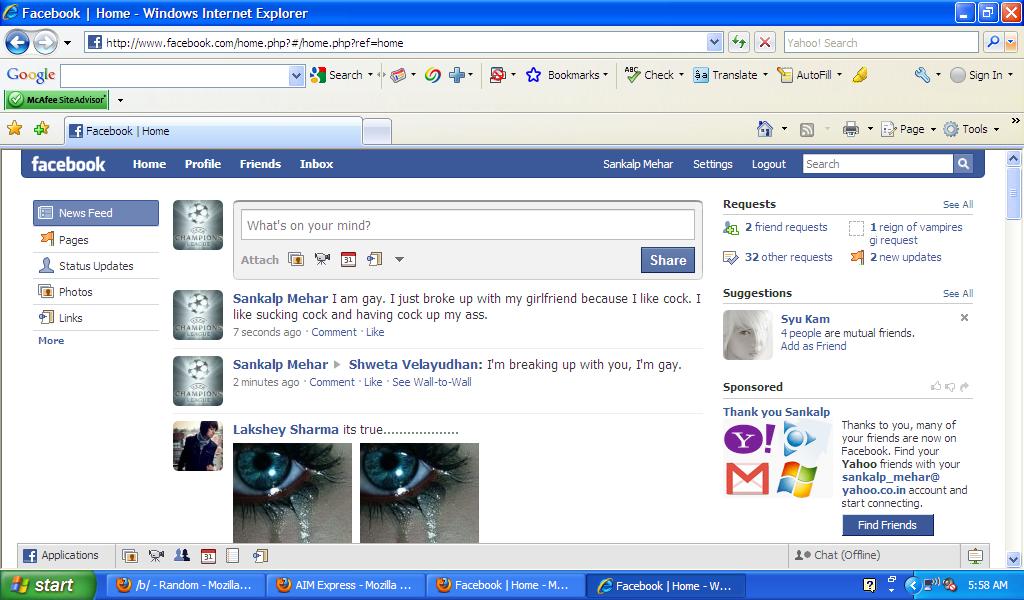The width and height of the screenshot is (1024, 600).
Task: Open a new blank IE tab
Action: [377, 132]
